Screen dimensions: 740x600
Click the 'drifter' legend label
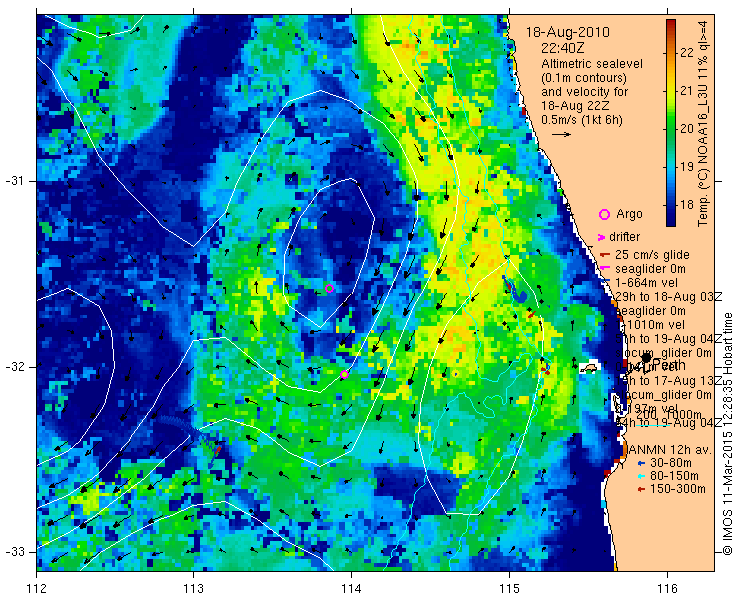pyautogui.click(x=624, y=237)
